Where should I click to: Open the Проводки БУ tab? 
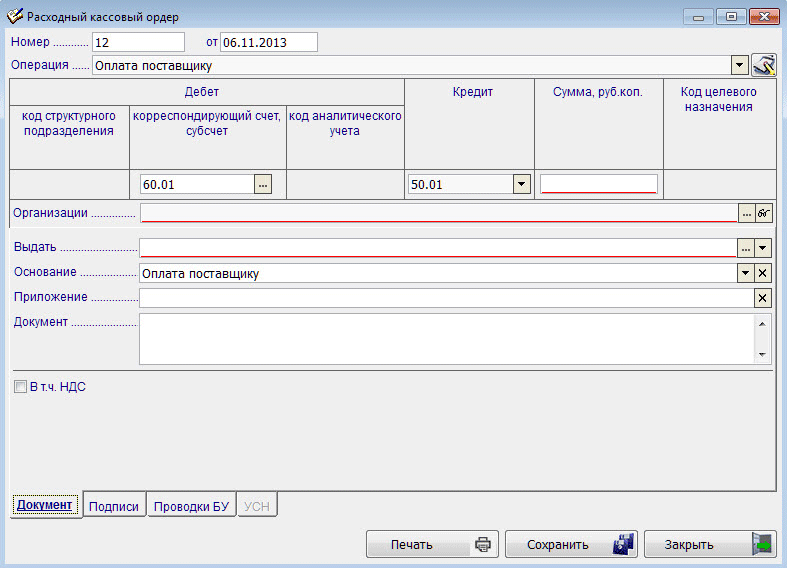[x=191, y=506]
